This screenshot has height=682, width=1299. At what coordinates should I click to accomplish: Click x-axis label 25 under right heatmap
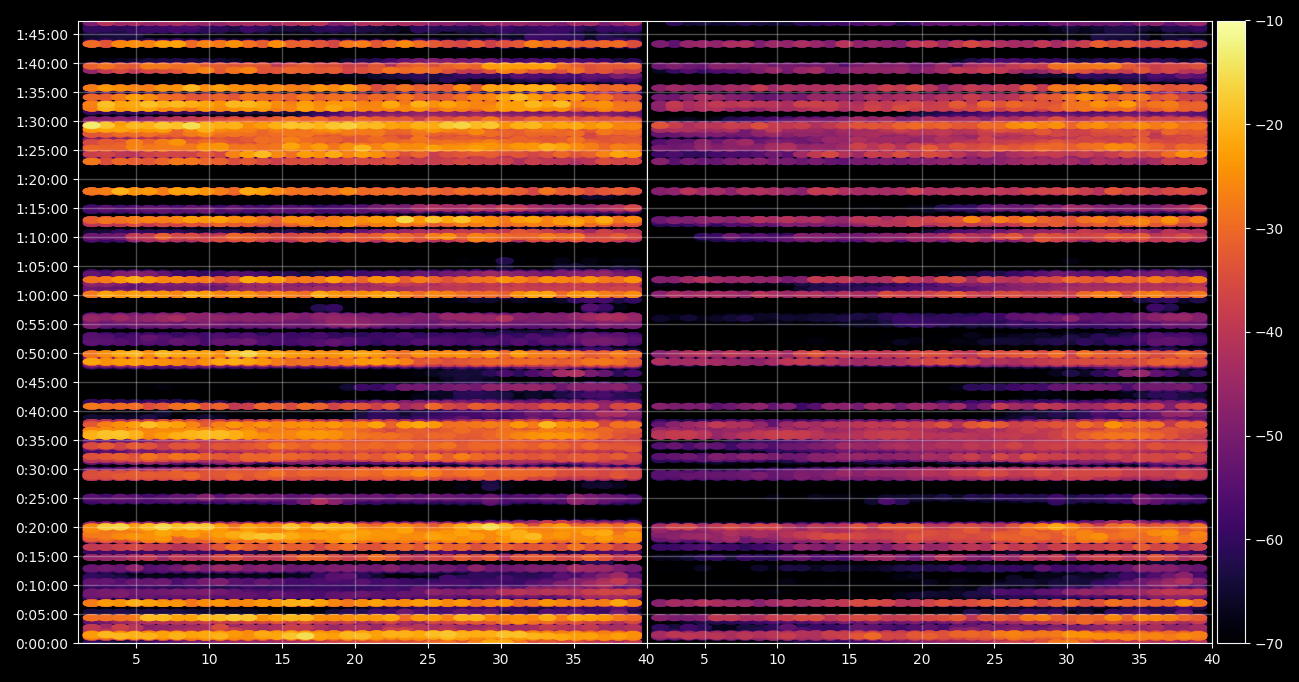[x=994, y=660]
